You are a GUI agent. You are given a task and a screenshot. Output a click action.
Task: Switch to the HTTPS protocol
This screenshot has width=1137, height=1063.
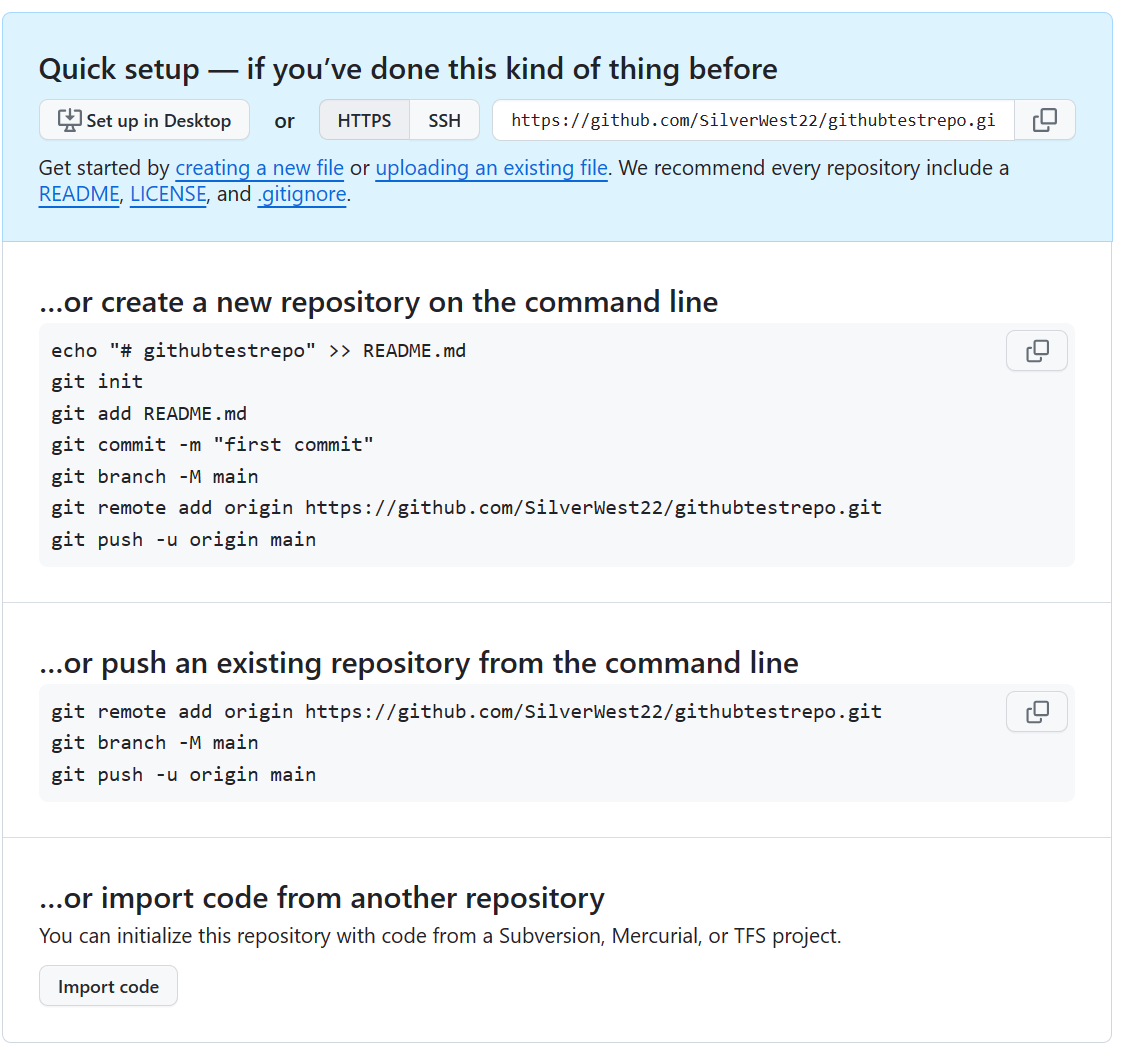364,119
